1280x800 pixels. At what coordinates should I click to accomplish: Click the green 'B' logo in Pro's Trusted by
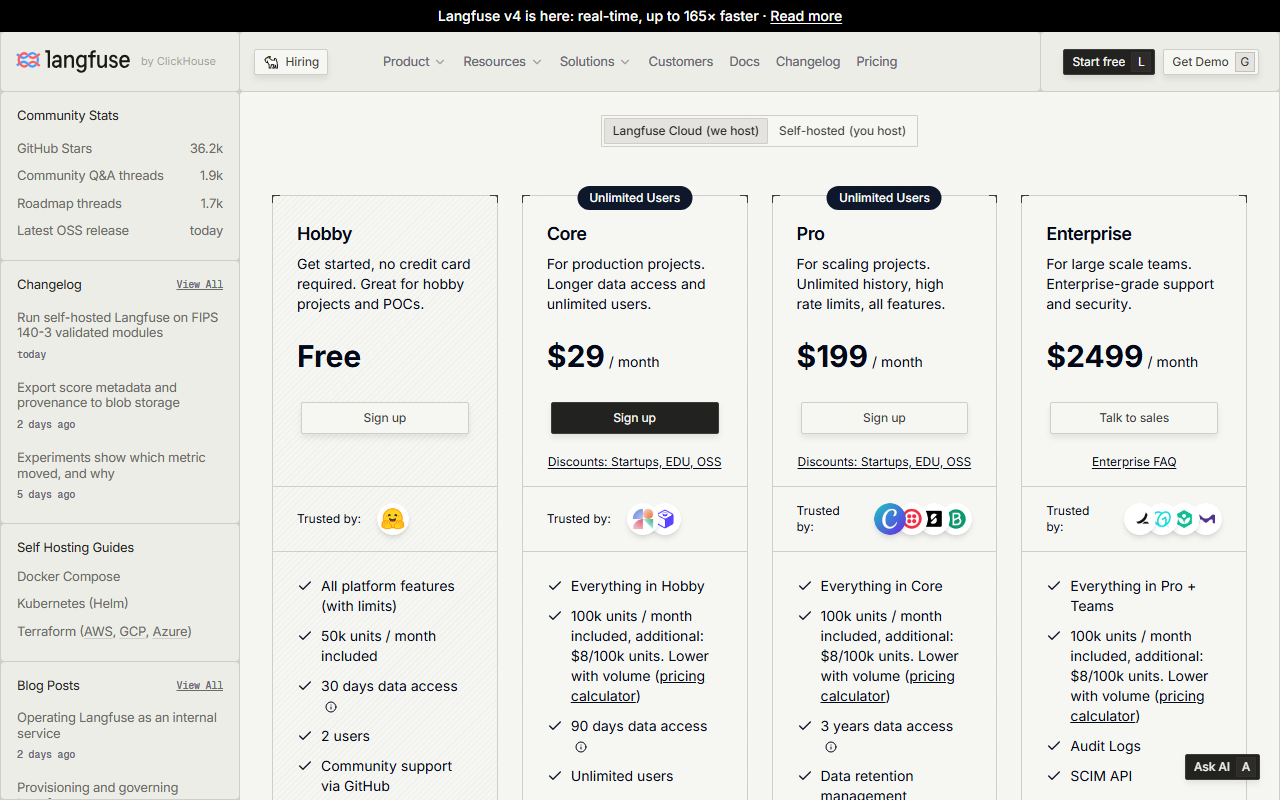[957, 519]
